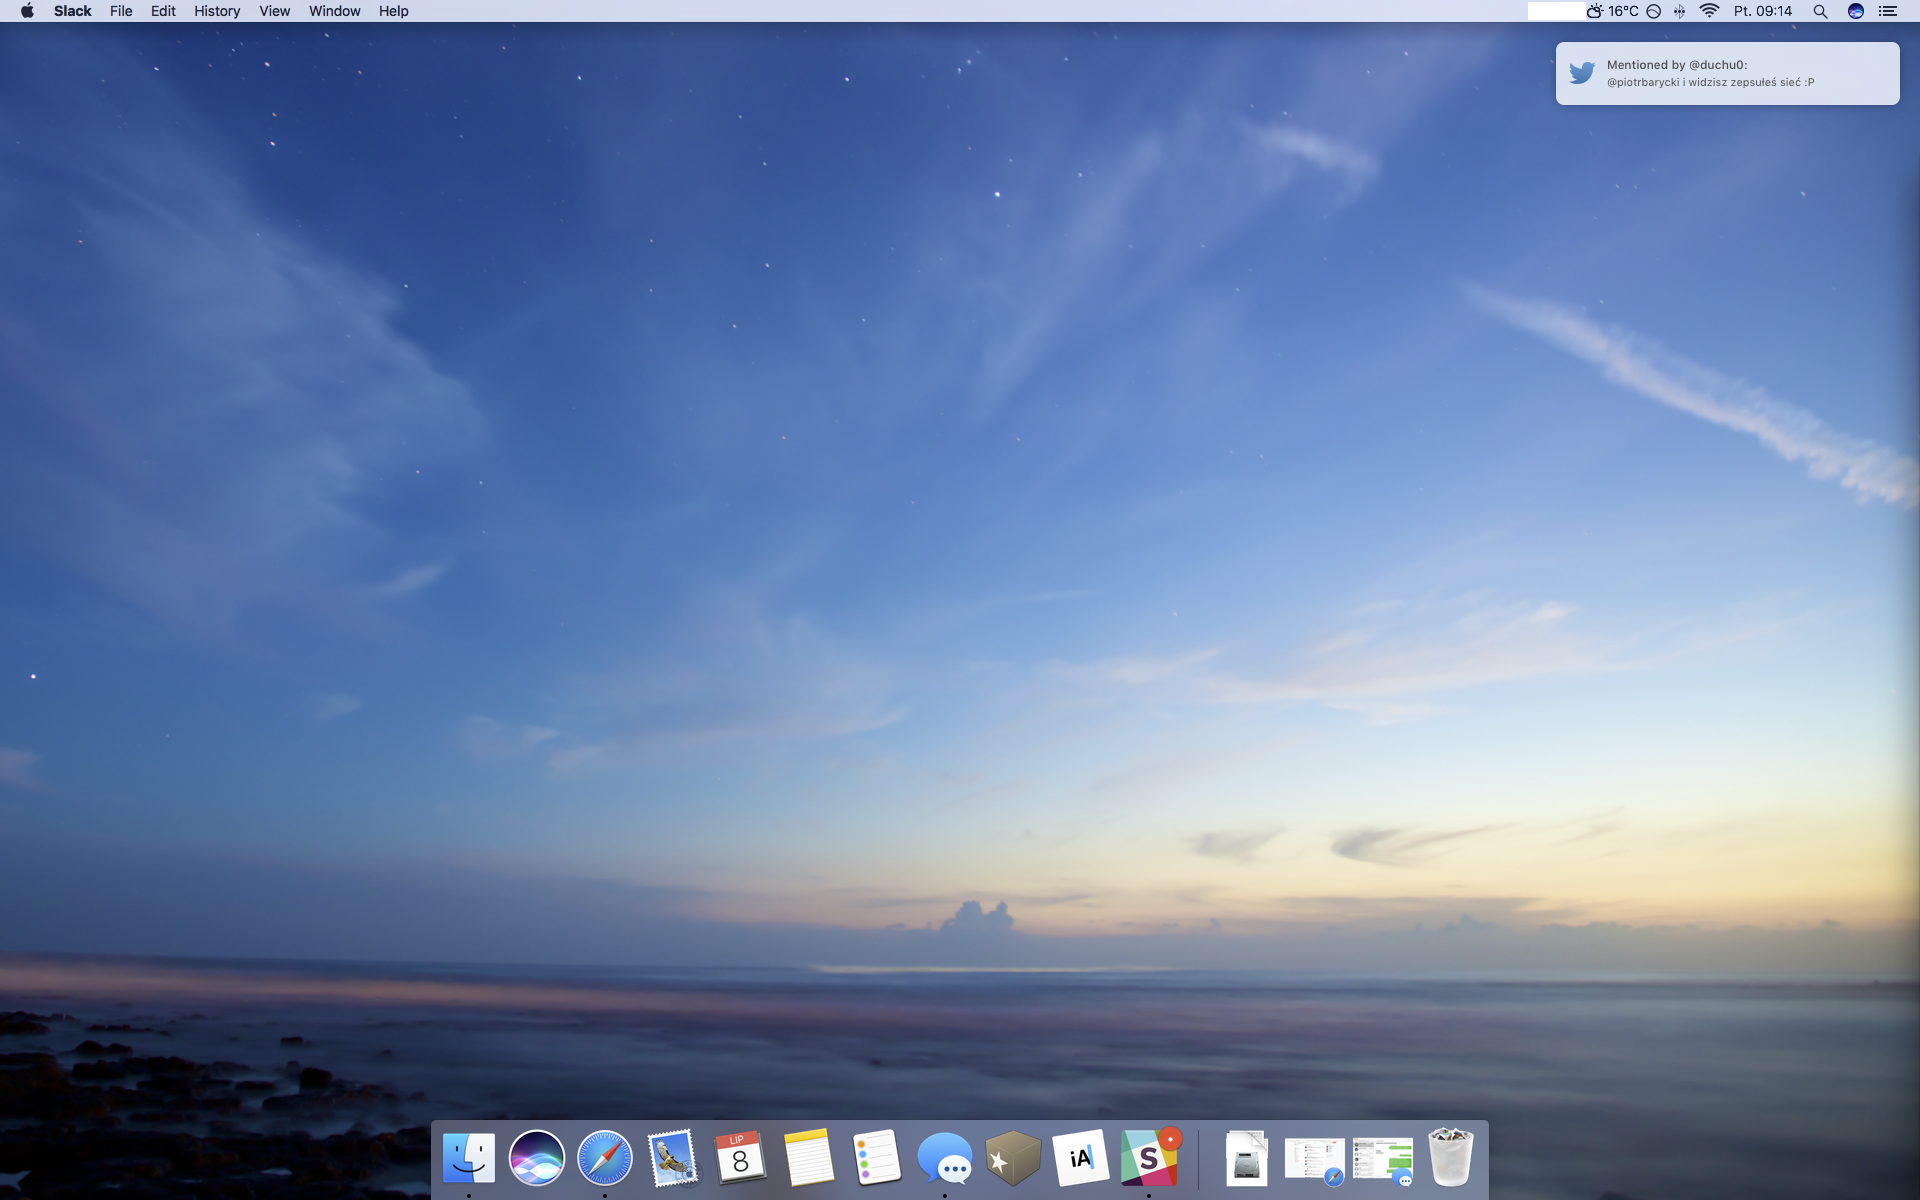
Task: Activate Siri from the menu bar
Action: point(1856,11)
